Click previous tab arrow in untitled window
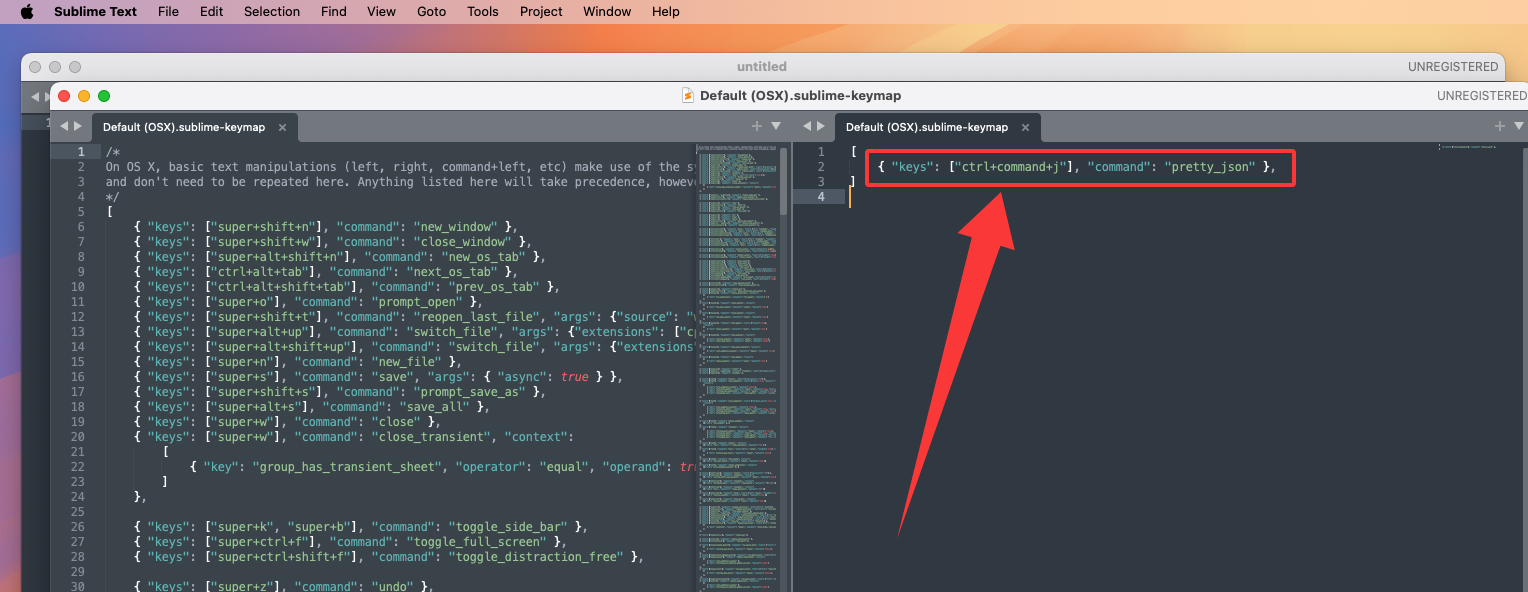The height and width of the screenshot is (592, 1528). click(35, 97)
